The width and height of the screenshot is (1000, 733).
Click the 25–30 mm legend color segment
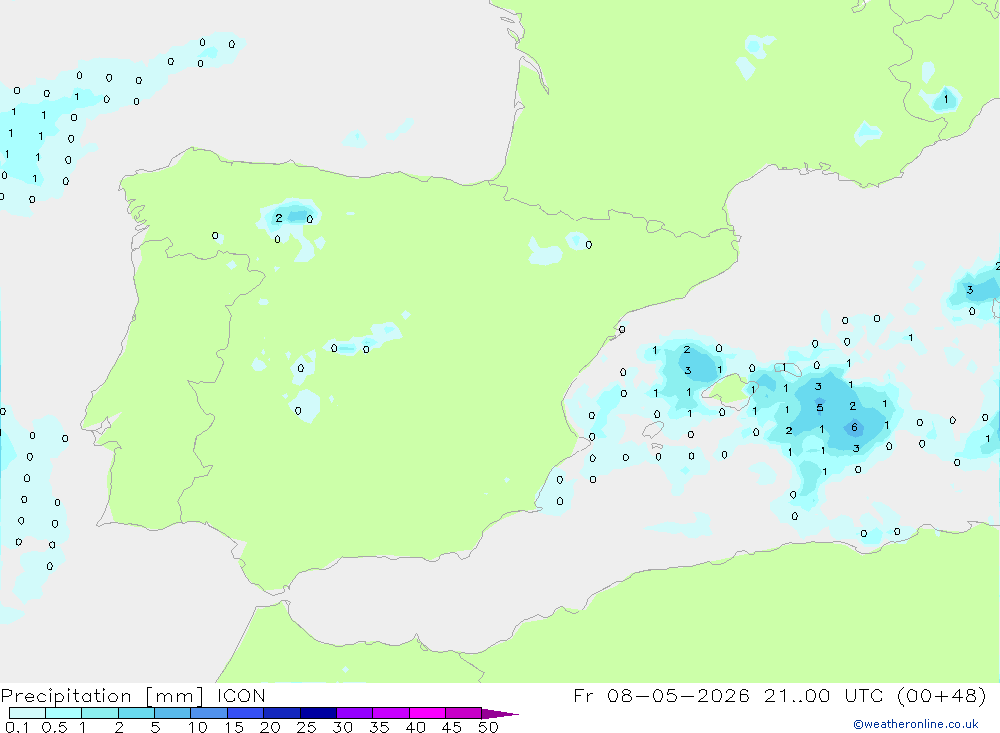coord(318,713)
